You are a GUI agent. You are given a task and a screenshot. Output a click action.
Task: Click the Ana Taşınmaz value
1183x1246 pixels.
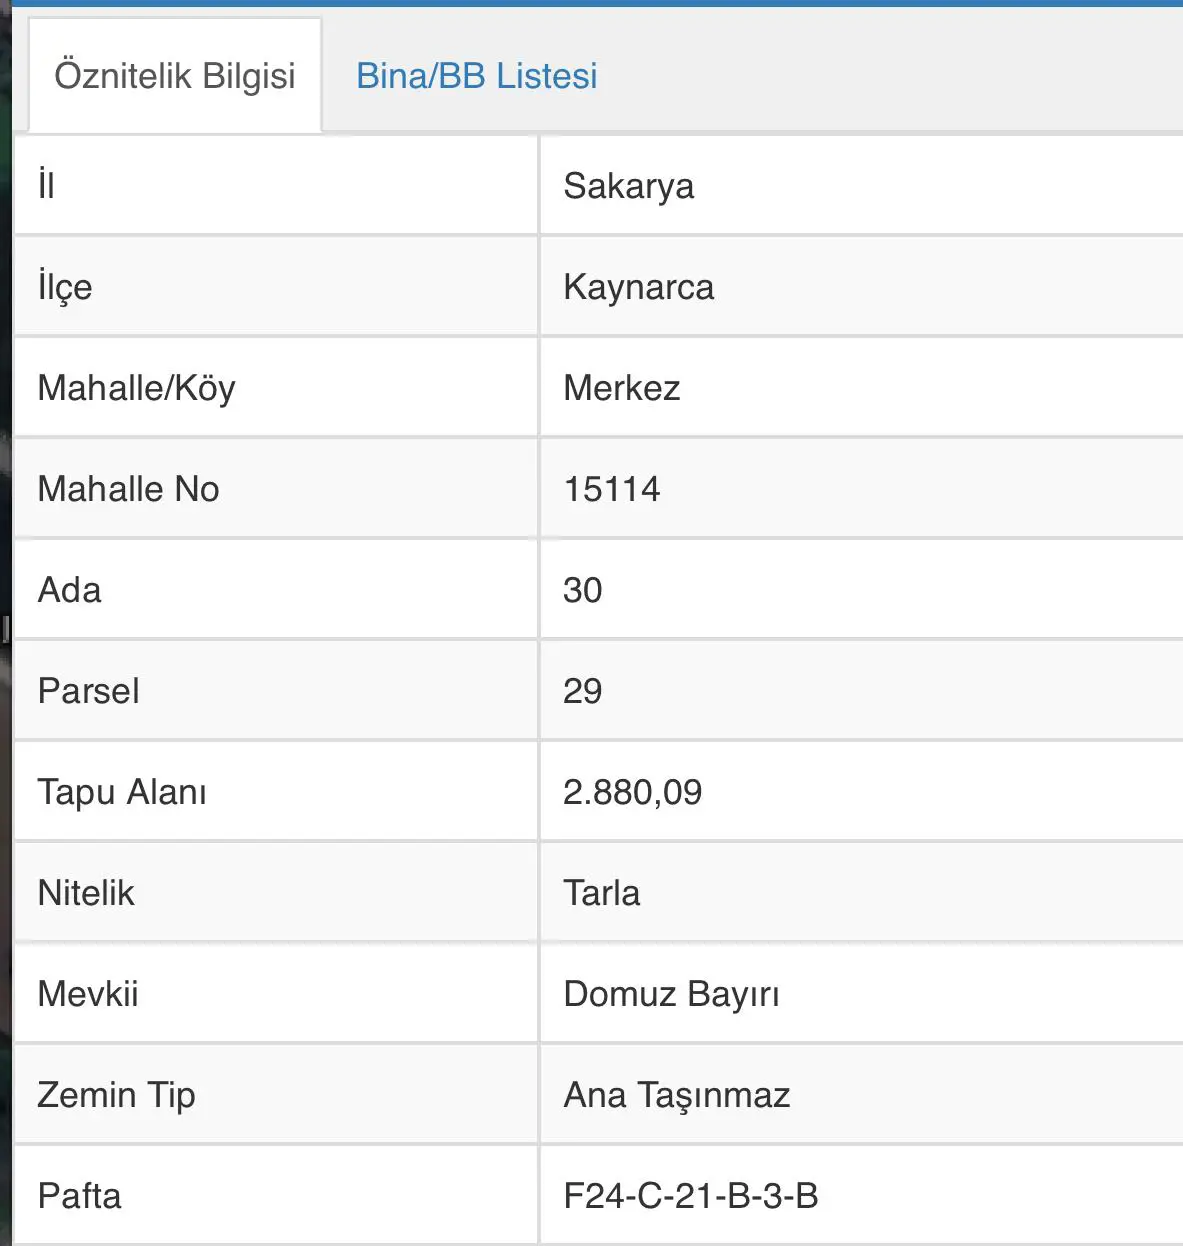677,1095
